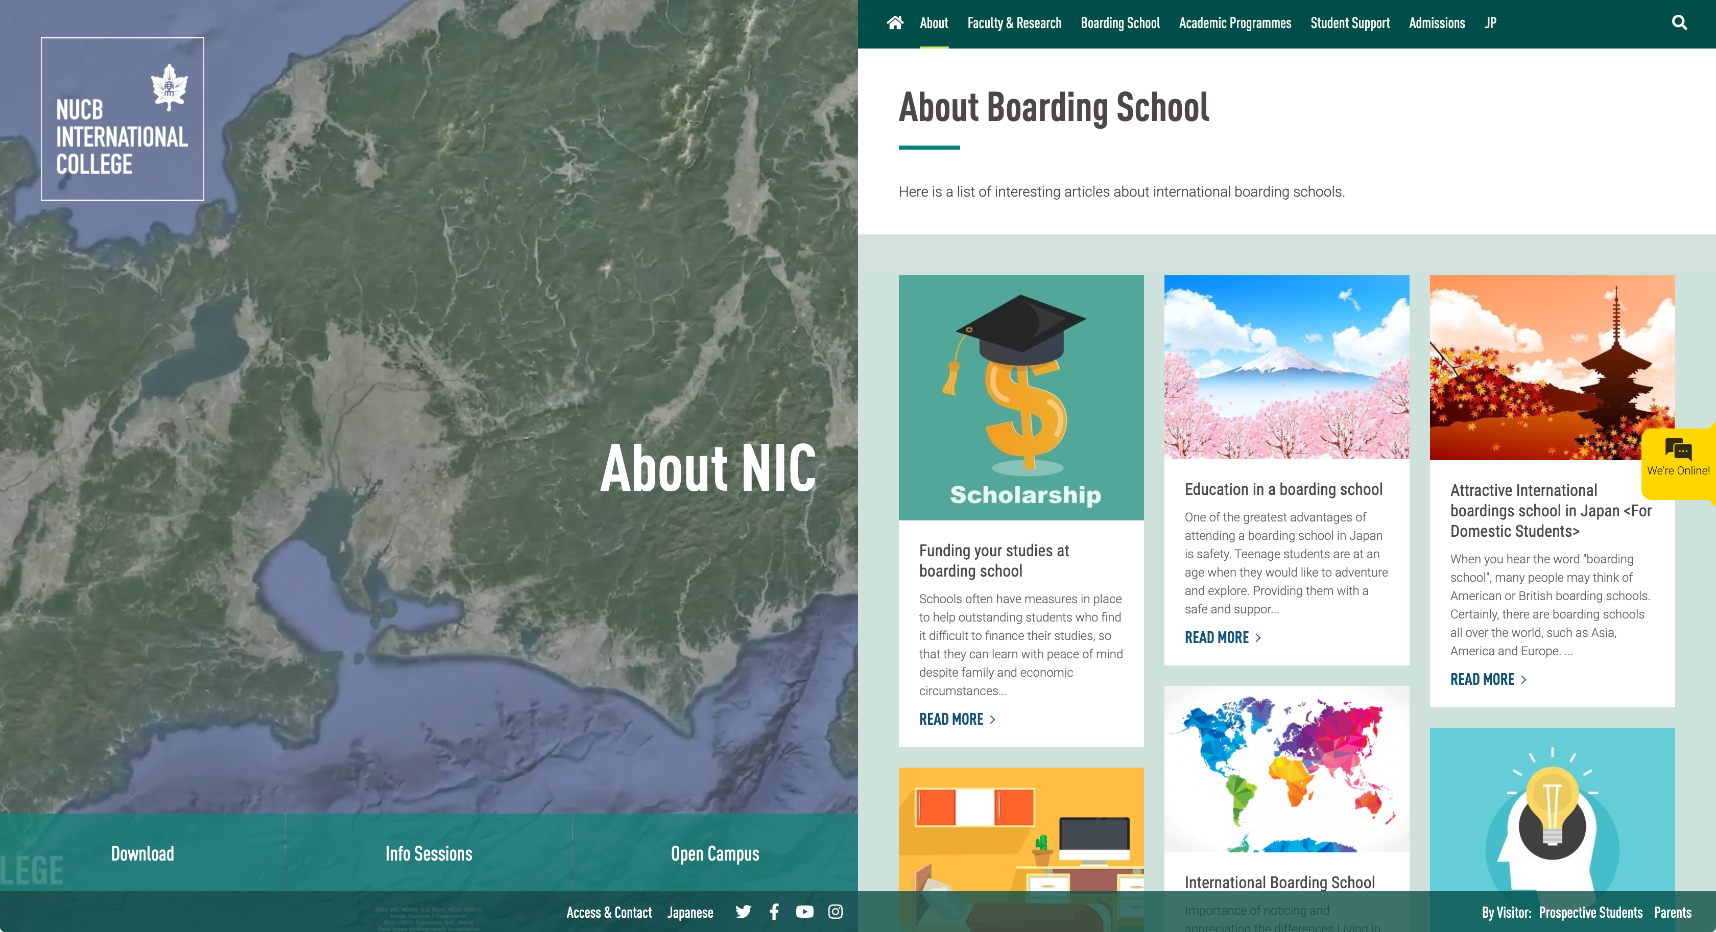Screen dimensions: 1716x932
Task: Open the Info Sessions button
Action: [x=428, y=854]
